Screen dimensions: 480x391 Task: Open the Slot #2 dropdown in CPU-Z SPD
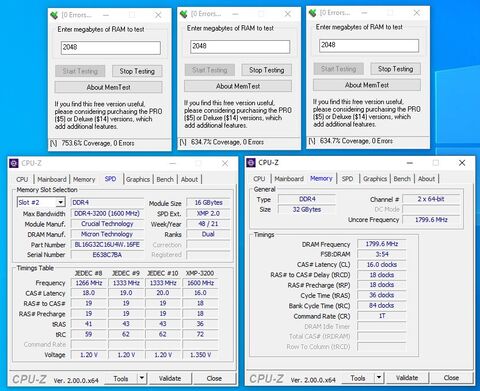tap(60, 202)
